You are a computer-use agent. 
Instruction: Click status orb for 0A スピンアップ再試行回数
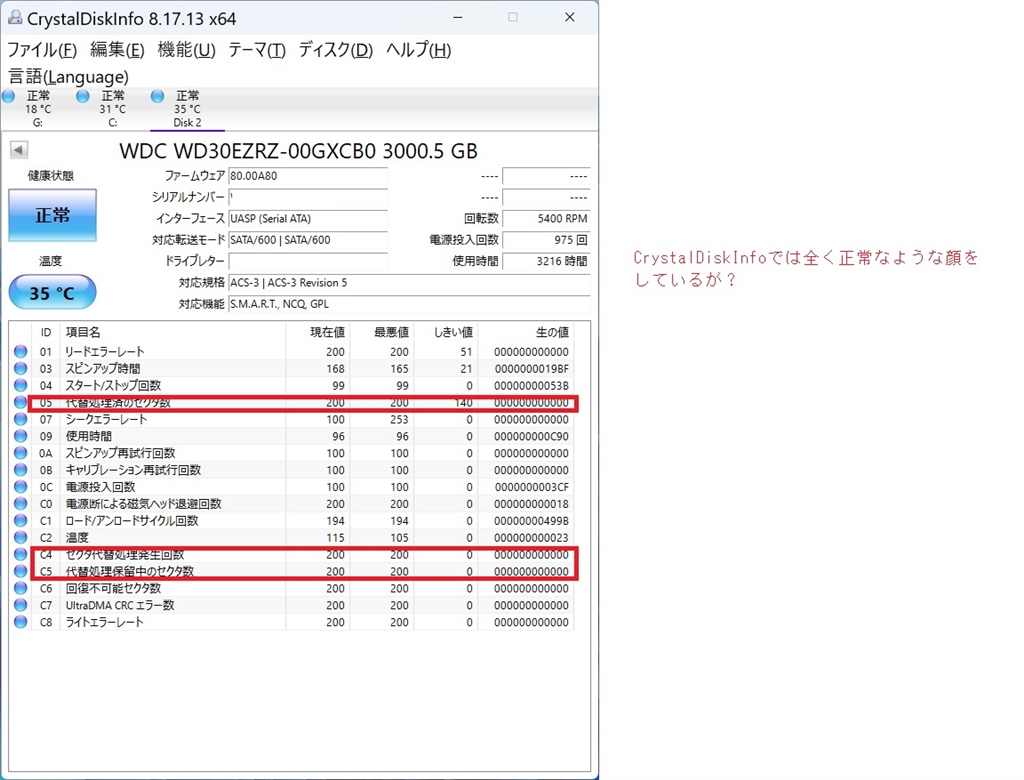click(x=20, y=453)
